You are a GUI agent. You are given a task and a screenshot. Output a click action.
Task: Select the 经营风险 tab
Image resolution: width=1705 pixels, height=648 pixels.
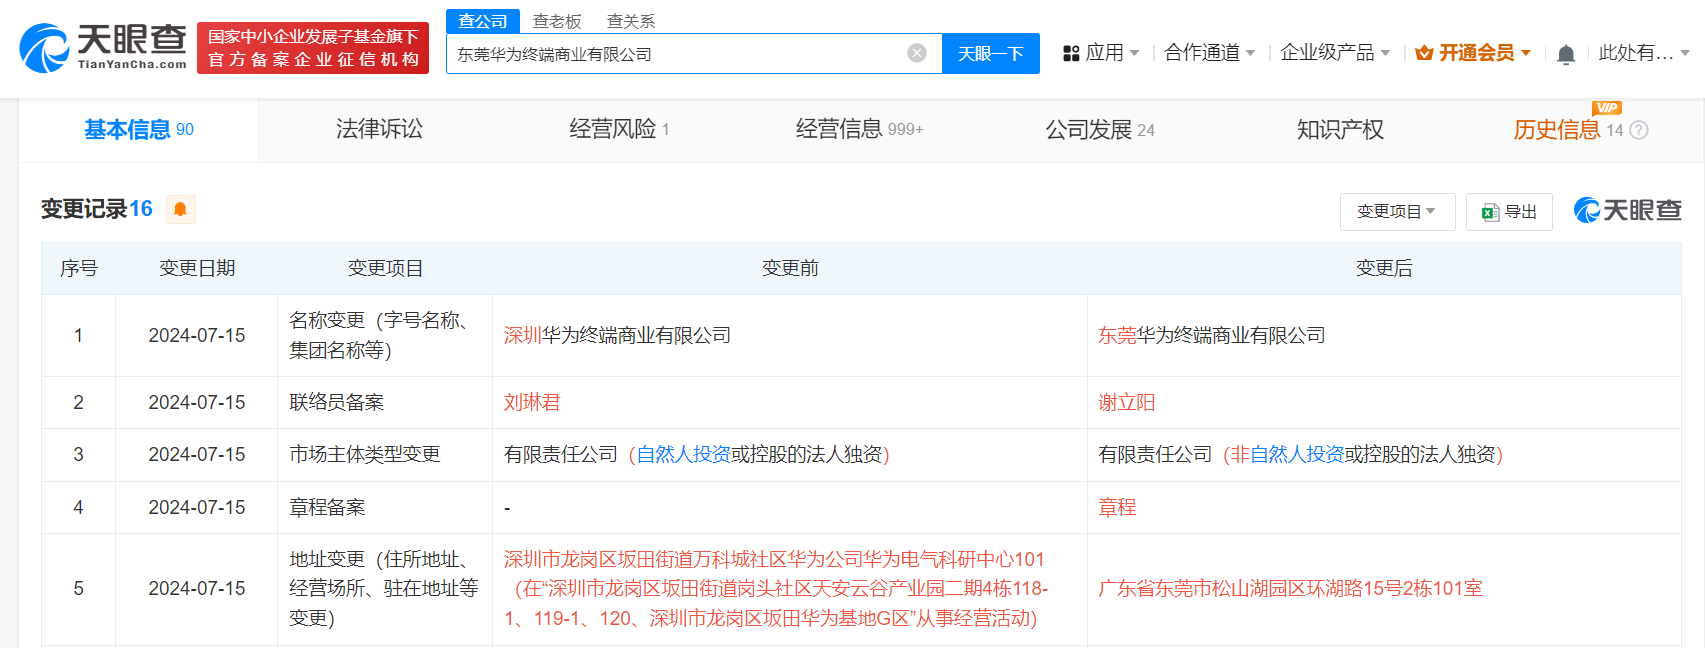pyautogui.click(x=619, y=129)
